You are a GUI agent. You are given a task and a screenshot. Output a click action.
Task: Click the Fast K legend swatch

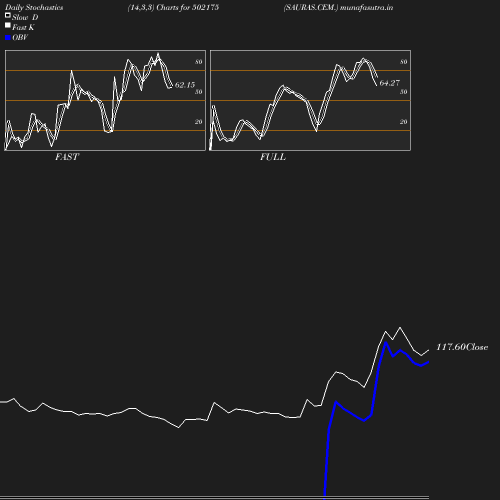coord(8,25)
